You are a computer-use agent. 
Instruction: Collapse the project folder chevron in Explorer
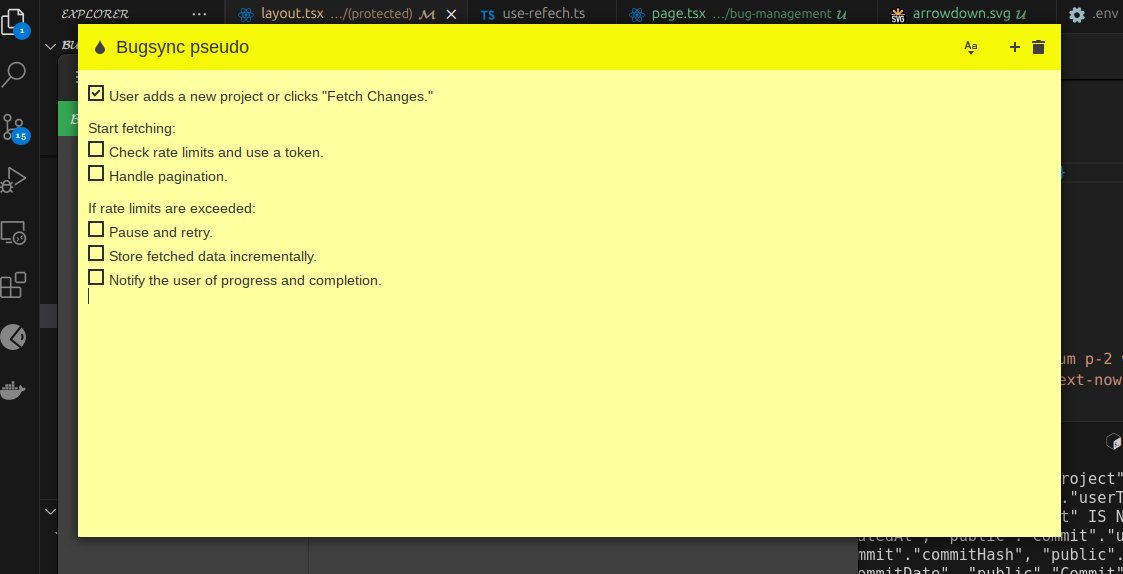50,47
